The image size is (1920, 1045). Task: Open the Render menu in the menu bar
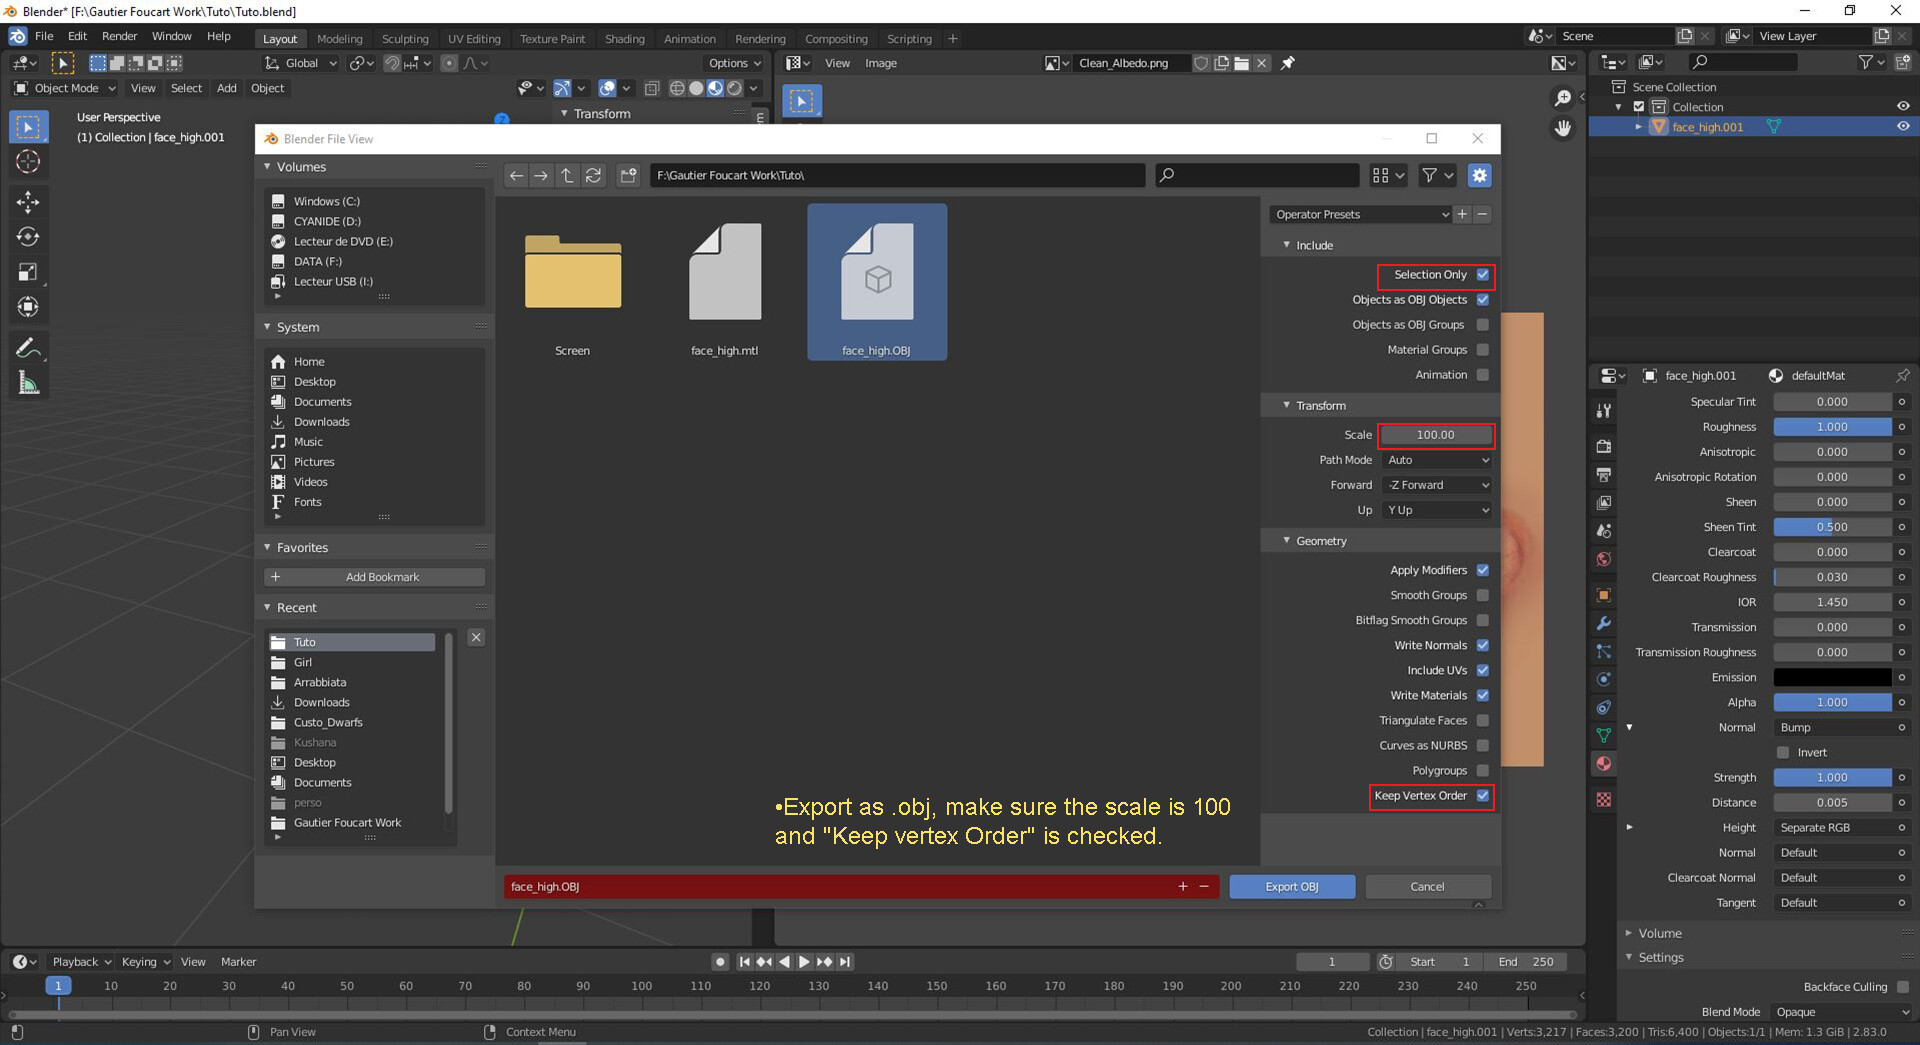click(x=119, y=36)
